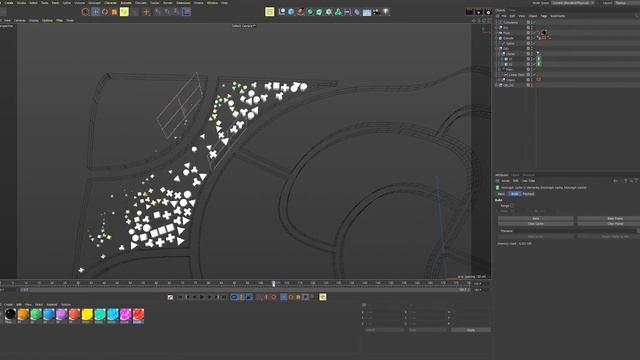This screenshot has height=360, width=640.
Task: Toggle the enable checkmark for Linear Field
Action: tap(534, 75)
